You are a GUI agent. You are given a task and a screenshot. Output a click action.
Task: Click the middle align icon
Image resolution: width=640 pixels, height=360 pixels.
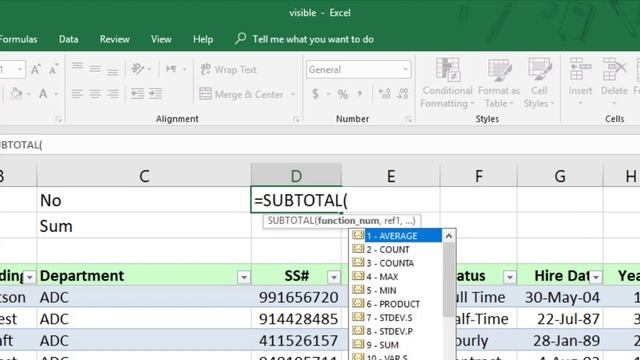pos(95,69)
